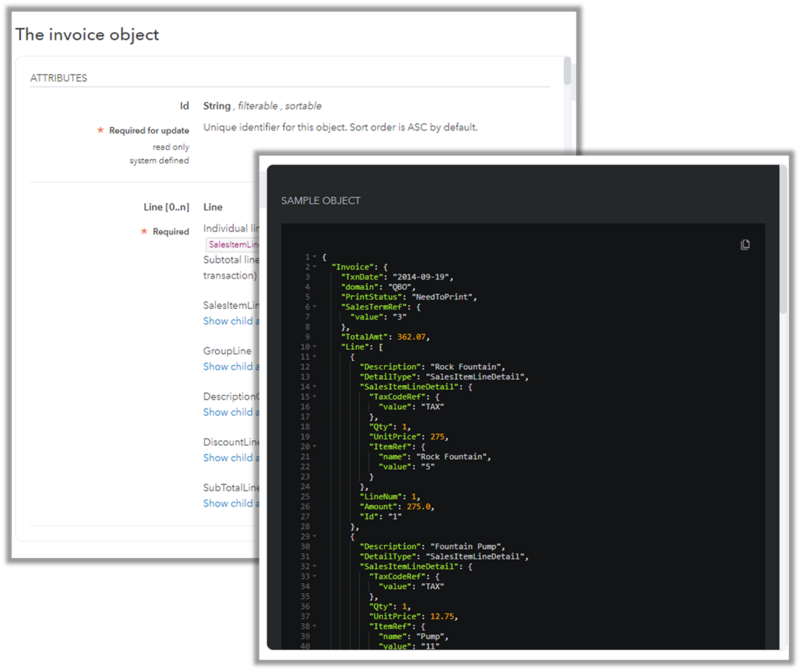This screenshot has width=800, height=671.
Task: Fold the "SalesTermRef" block at line 6
Action: (314, 307)
